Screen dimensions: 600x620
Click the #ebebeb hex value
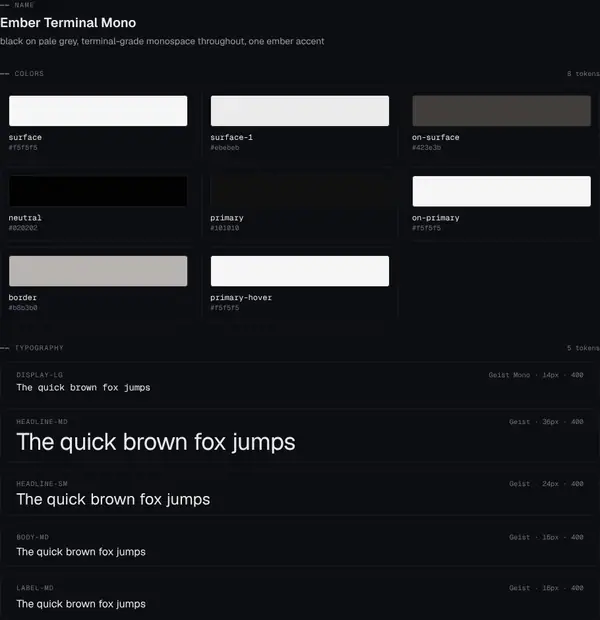pos(225,147)
